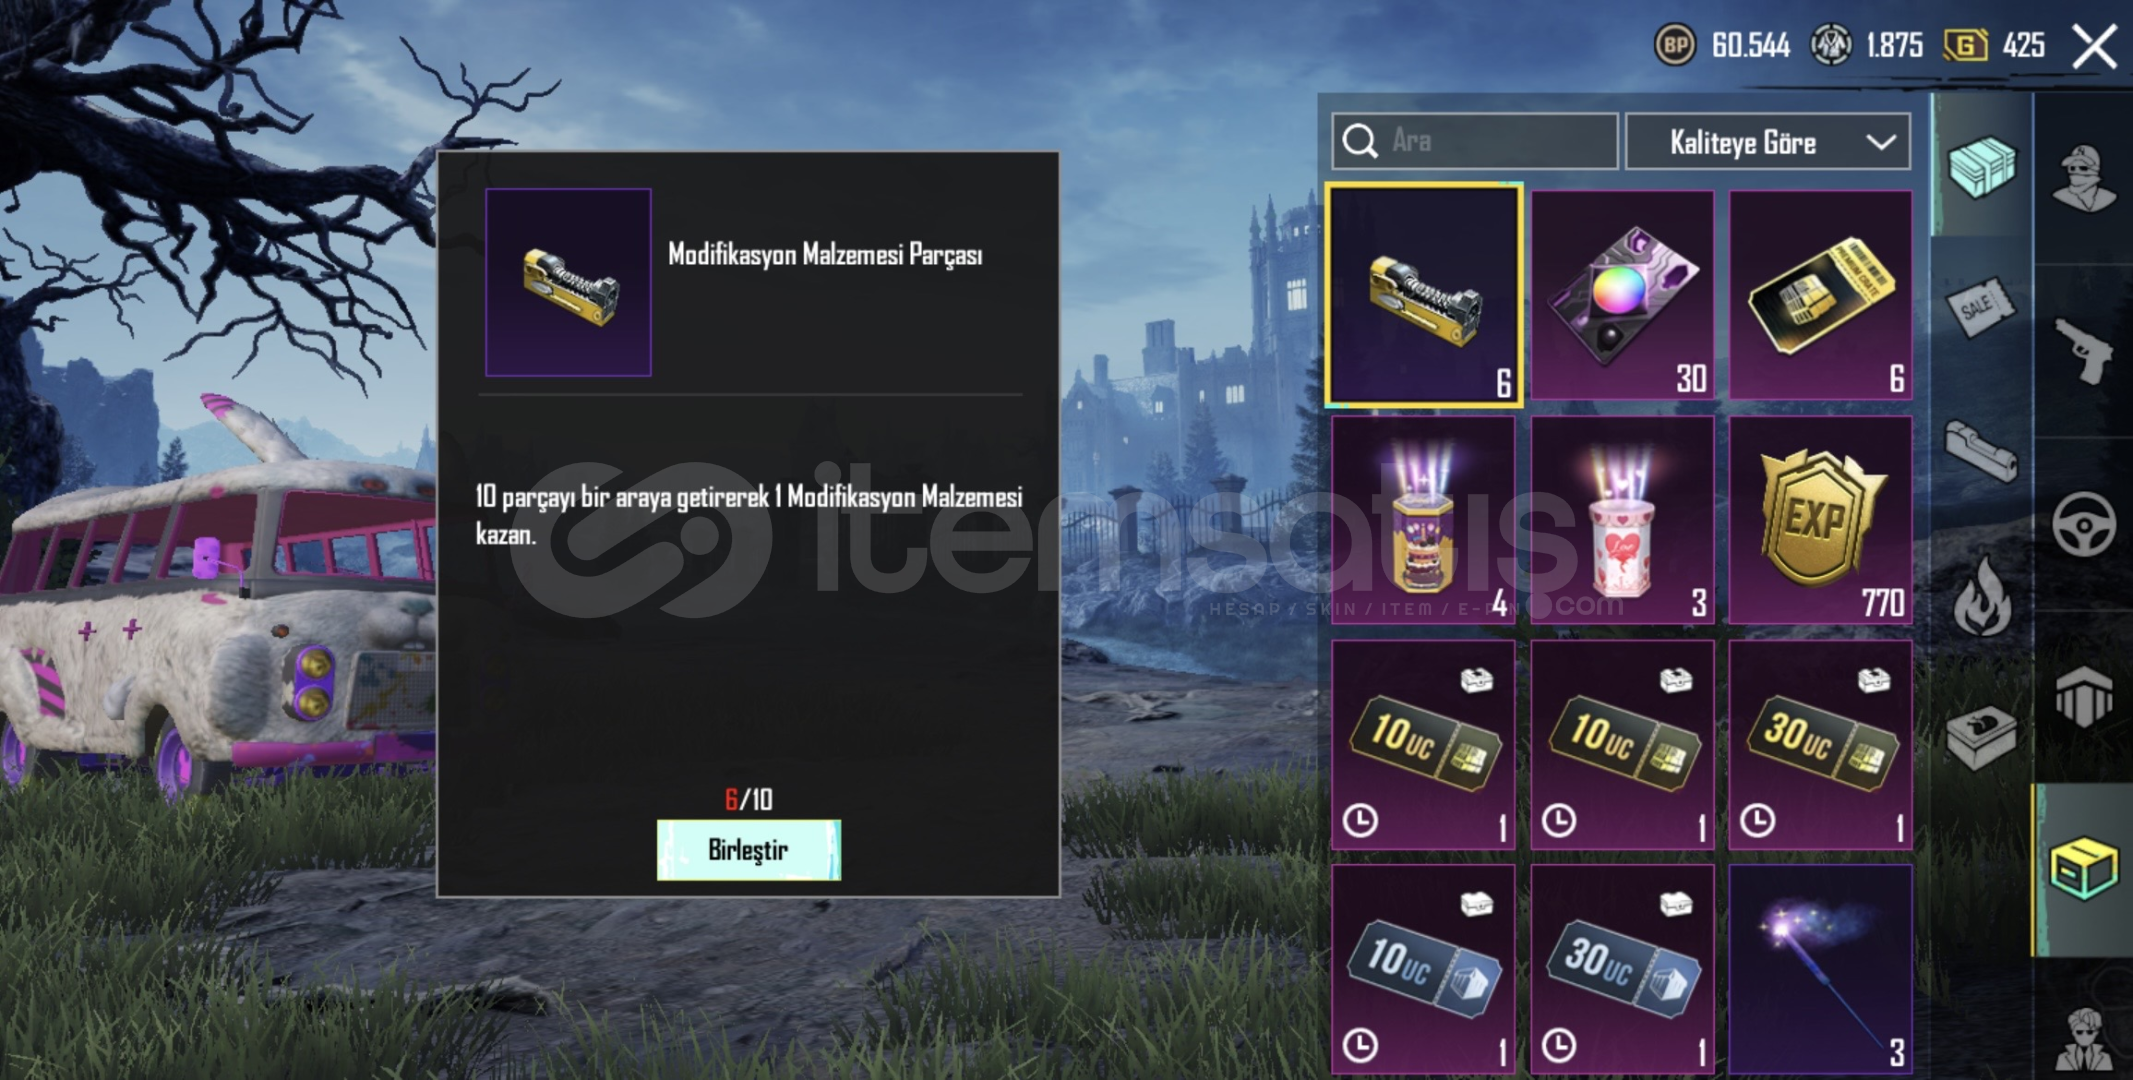The height and width of the screenshot is (1080, 2133).
Task: Click the BP currency coin icon
Action: 1675,45
